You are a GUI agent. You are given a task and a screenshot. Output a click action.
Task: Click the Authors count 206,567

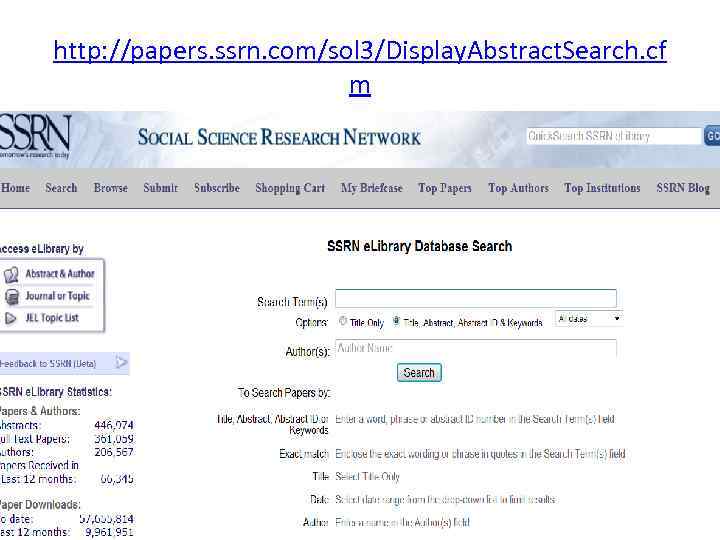pos(113,452)
